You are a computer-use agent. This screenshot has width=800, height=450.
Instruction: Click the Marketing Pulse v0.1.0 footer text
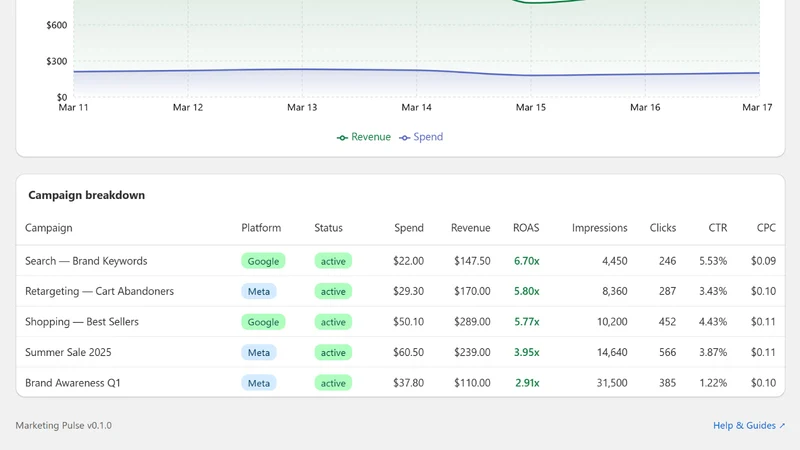coord(63,426)
